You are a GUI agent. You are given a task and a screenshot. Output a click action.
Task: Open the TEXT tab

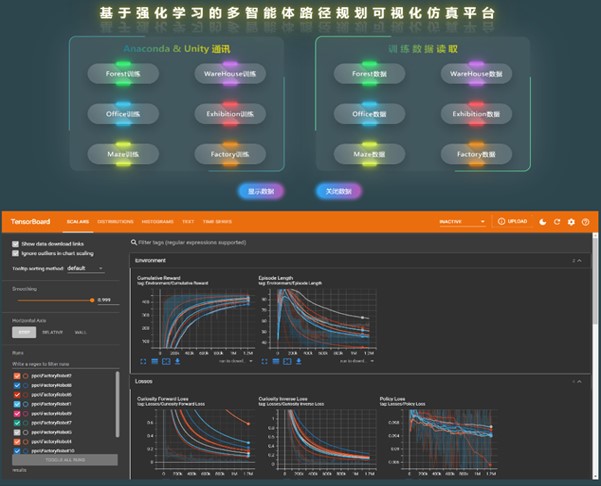(188, 222)
